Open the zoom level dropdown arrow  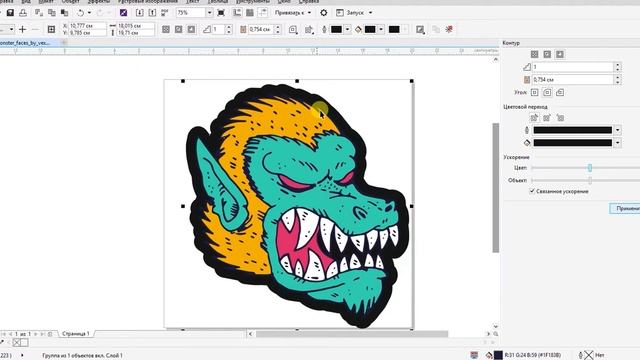tap(209, 13)
